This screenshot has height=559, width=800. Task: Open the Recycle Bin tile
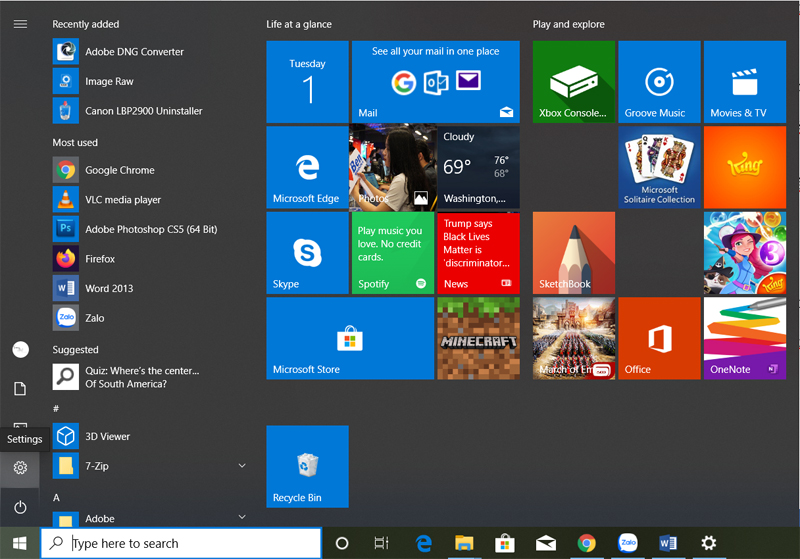click(x=307, y=467)
